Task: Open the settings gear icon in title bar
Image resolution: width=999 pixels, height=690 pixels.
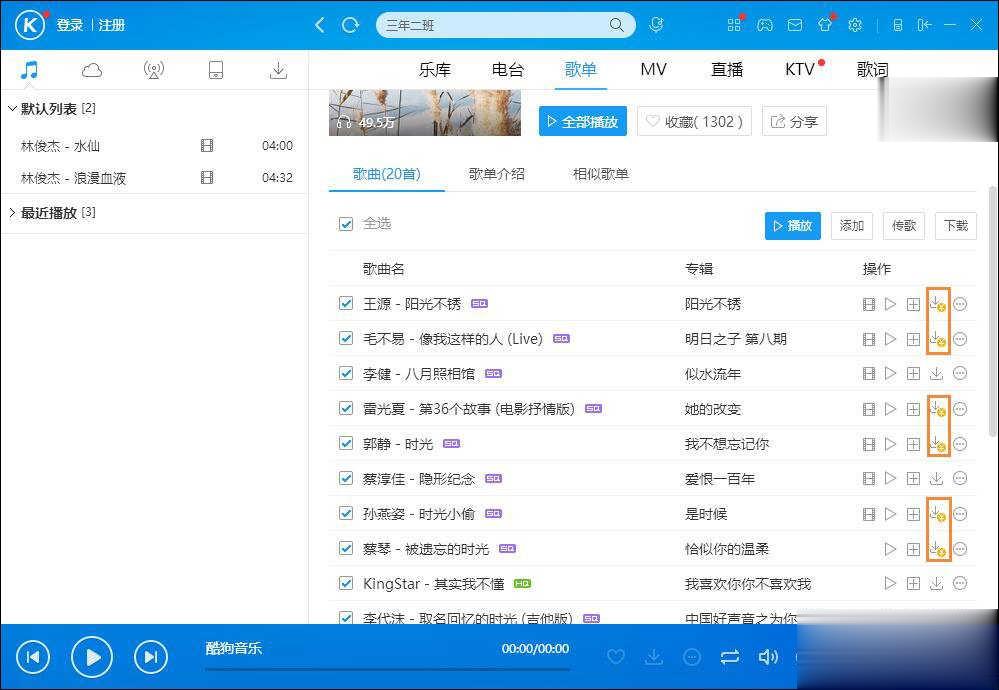Action: coord(855,24)
